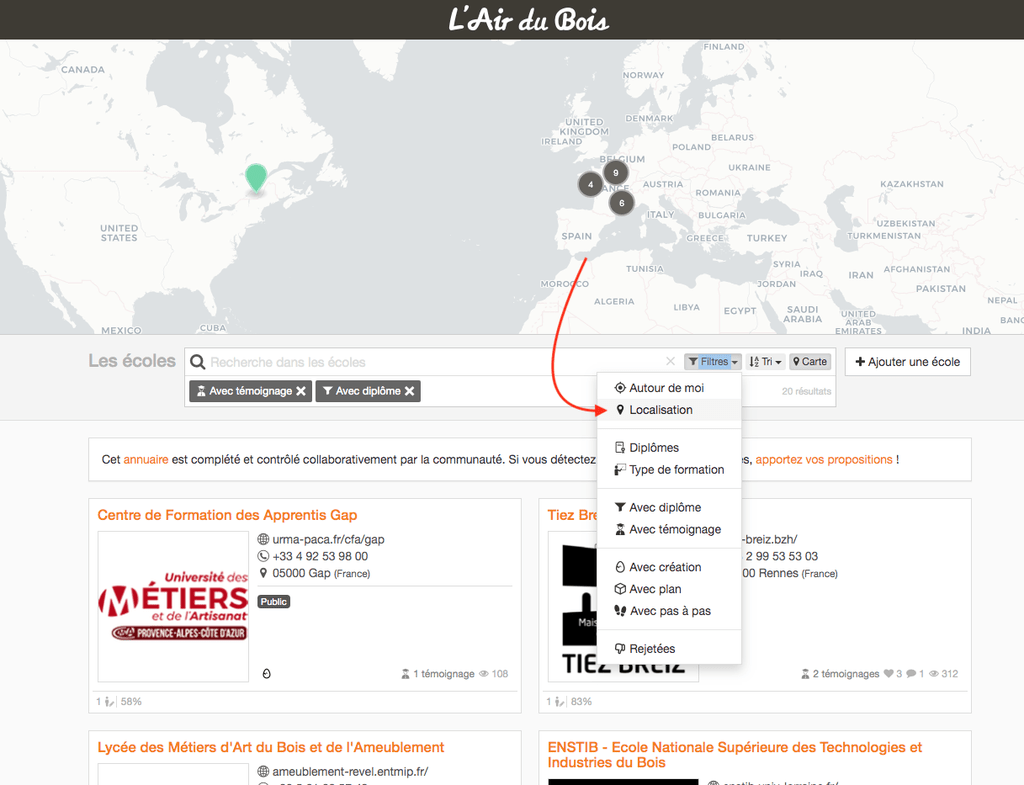Image resolution: width=1024 pixels, height=785 pixels.
Task: Open the map cluster marked 4
Action: coord(590,184)
